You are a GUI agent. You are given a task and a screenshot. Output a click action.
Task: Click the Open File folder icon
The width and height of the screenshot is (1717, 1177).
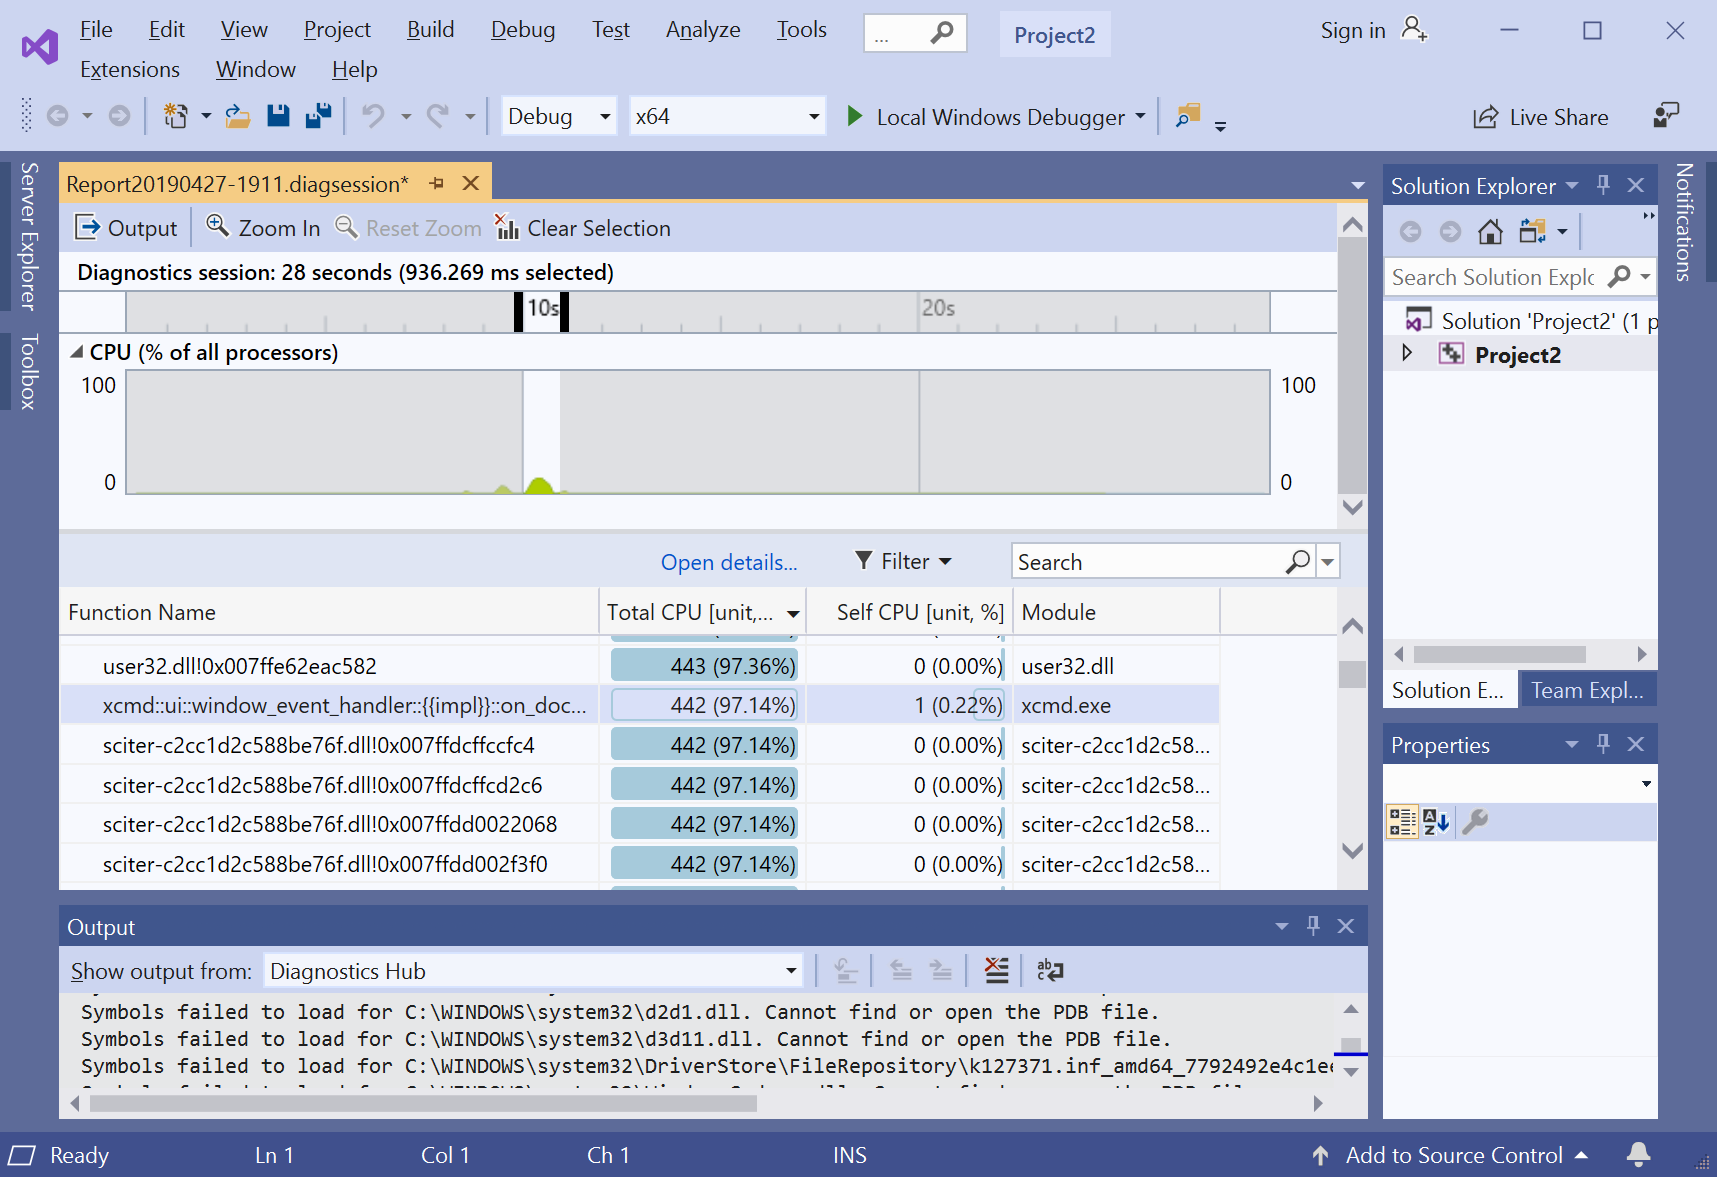pos(237,116)
